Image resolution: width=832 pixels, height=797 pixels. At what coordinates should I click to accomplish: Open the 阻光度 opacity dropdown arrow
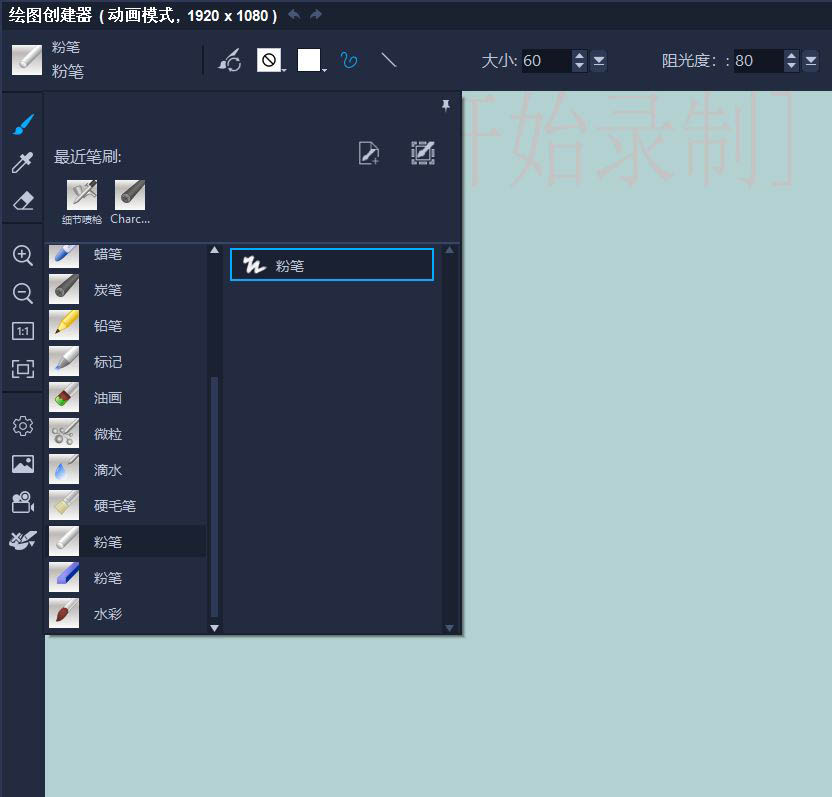click(810, 61)
